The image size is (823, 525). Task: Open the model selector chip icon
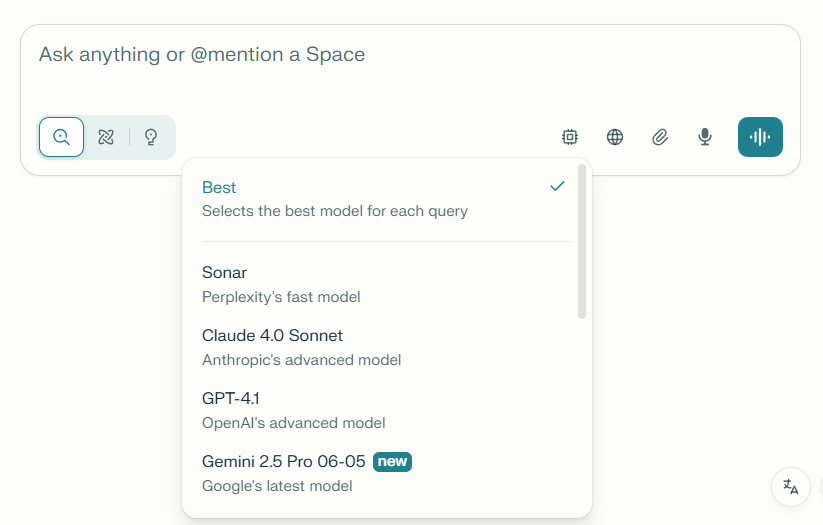click(x=570, y=137)
